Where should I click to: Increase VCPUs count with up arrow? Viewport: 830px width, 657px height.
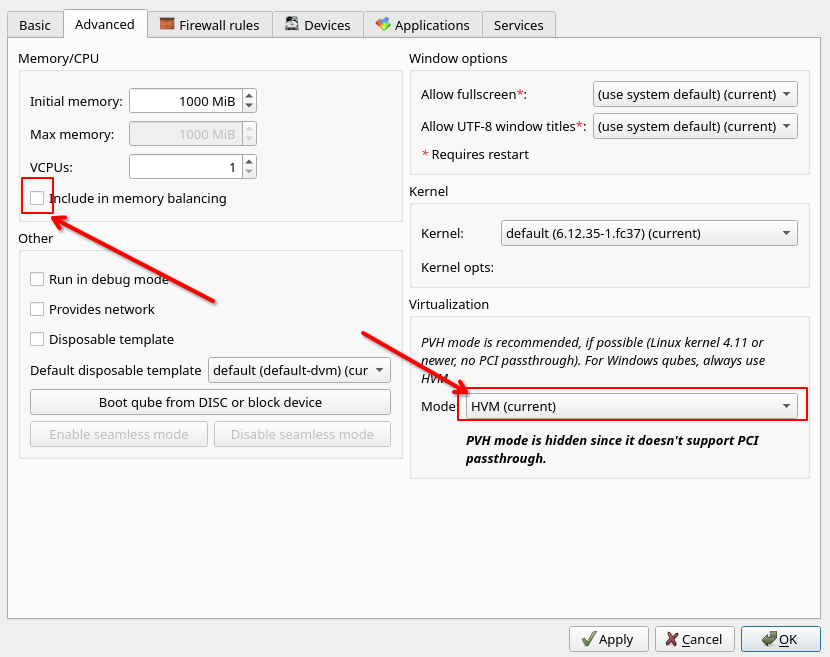pos(249,162)
